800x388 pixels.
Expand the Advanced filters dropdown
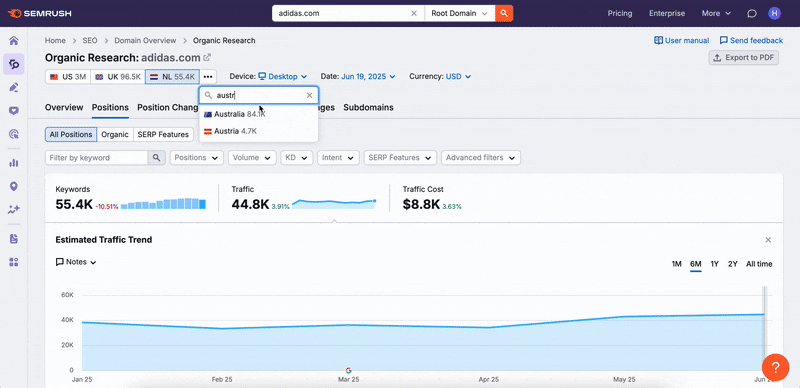[481, 158]
